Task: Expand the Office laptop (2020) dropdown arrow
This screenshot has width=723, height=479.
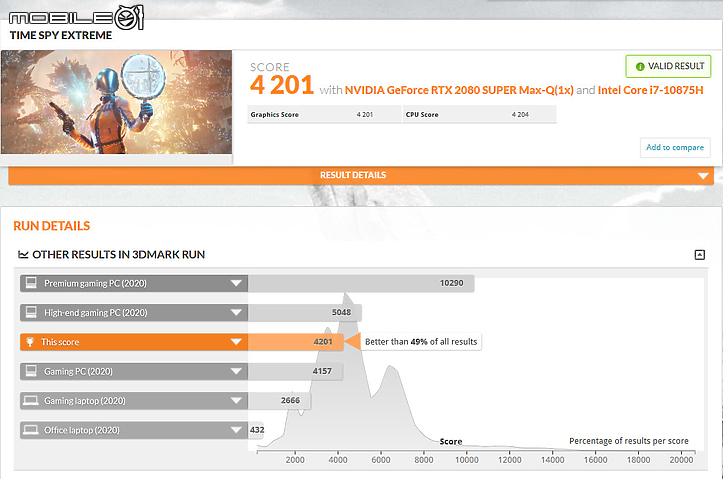Action: 236,430
